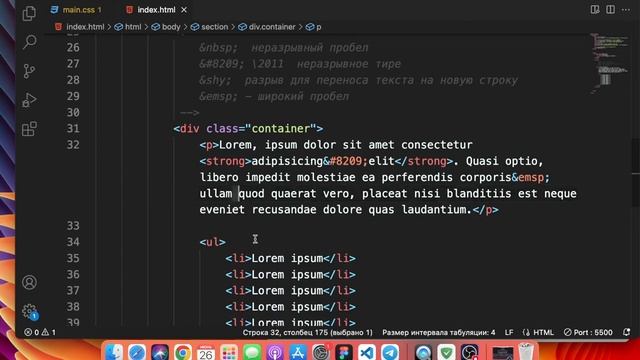Open the green shield app in the Dock

[447, 352]
